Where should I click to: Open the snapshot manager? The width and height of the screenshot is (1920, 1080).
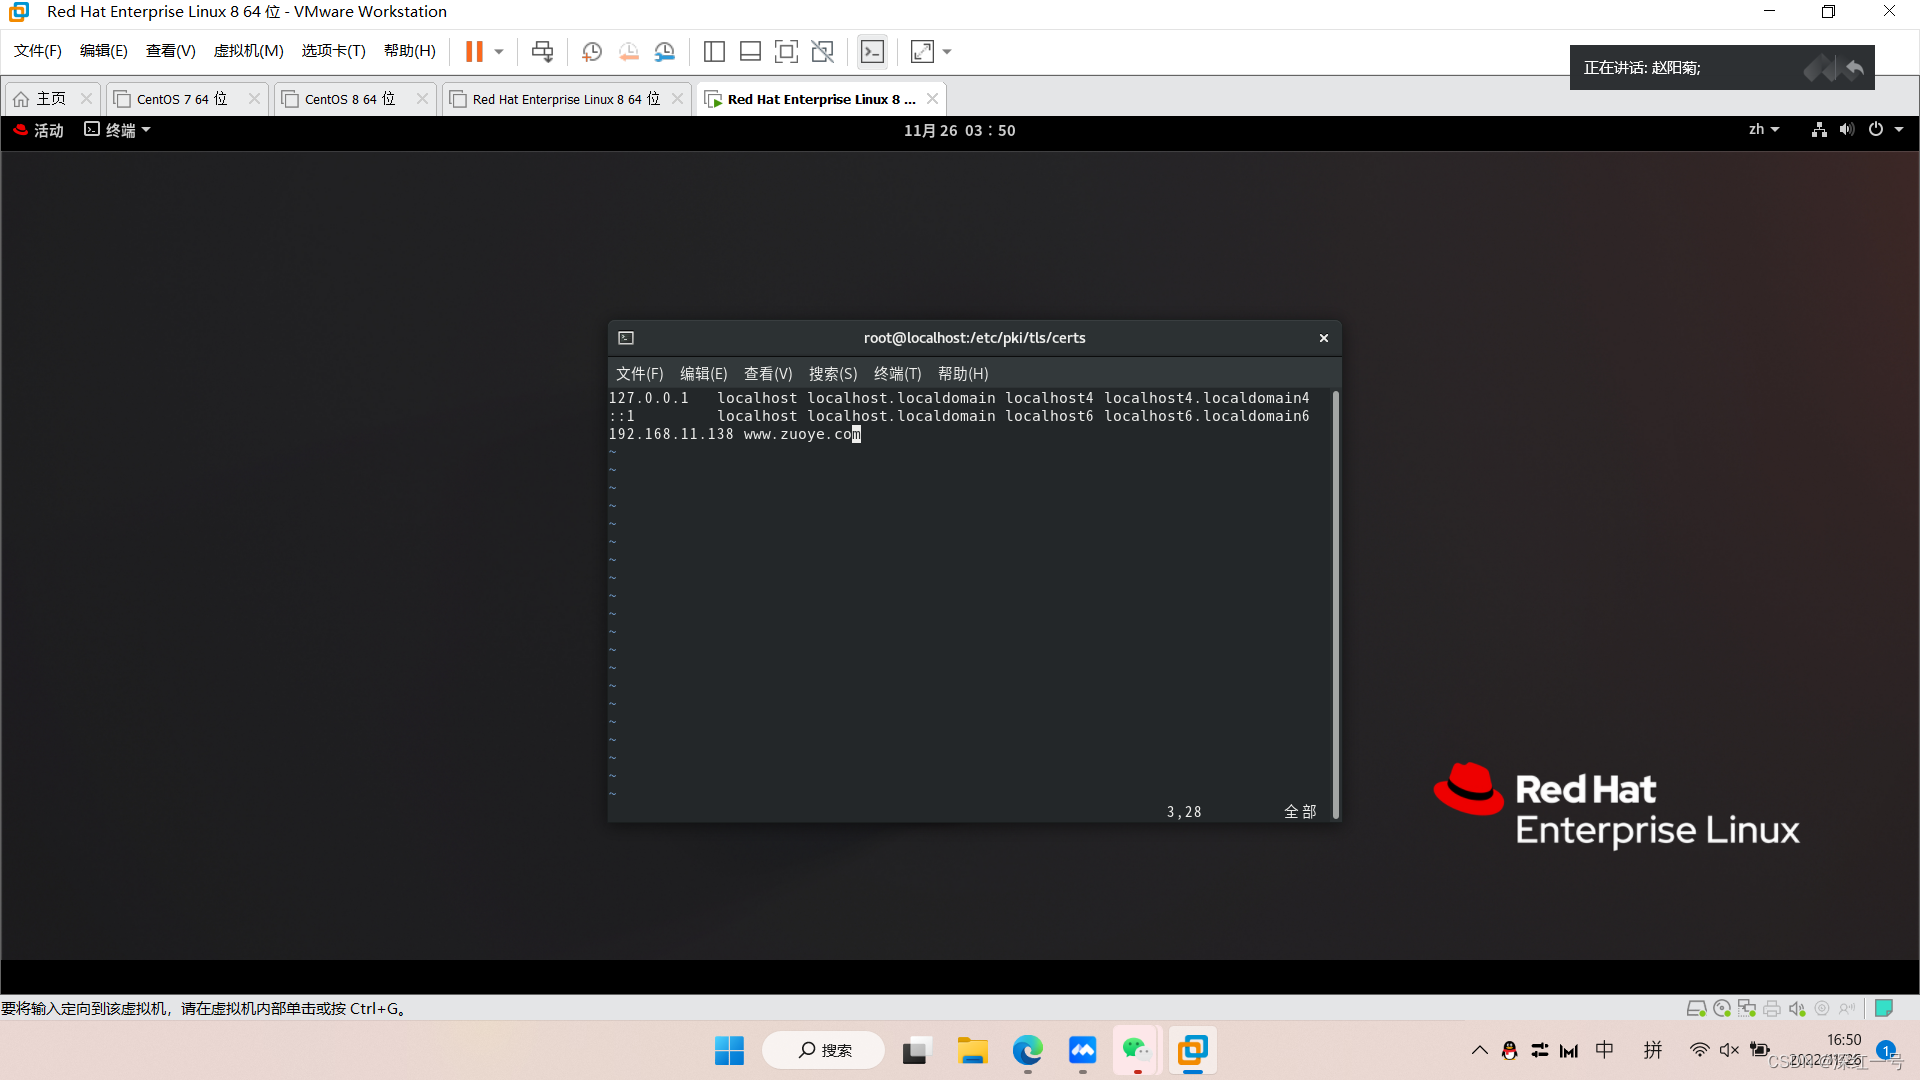pos(665,52)
